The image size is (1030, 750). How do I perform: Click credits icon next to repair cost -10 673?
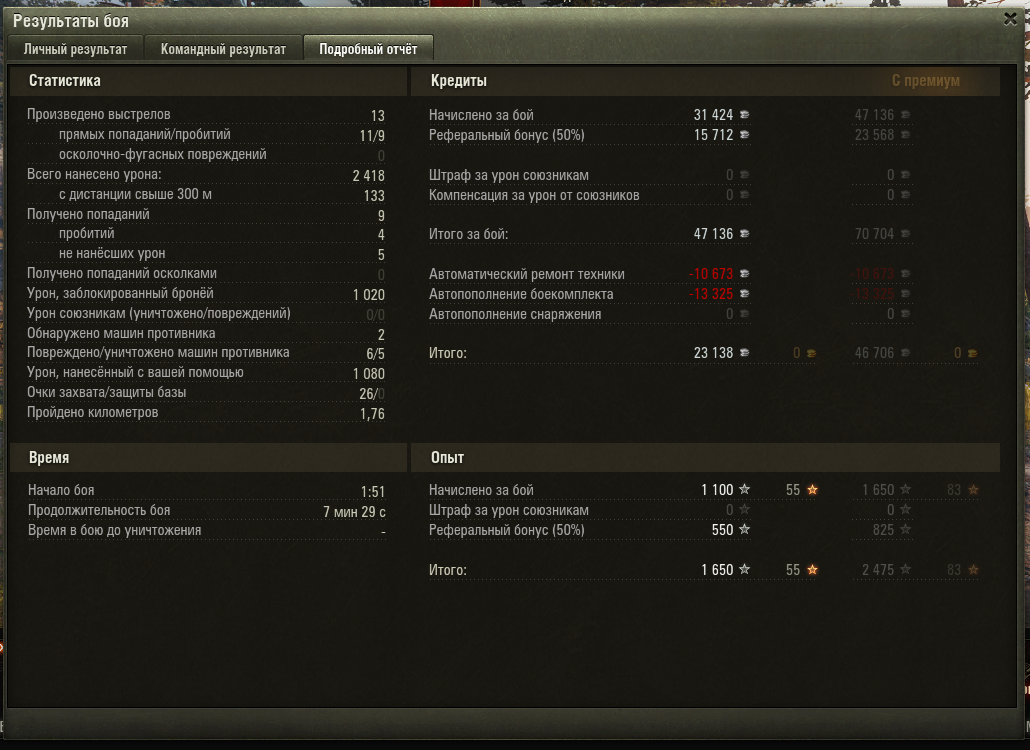pos(744,274)
